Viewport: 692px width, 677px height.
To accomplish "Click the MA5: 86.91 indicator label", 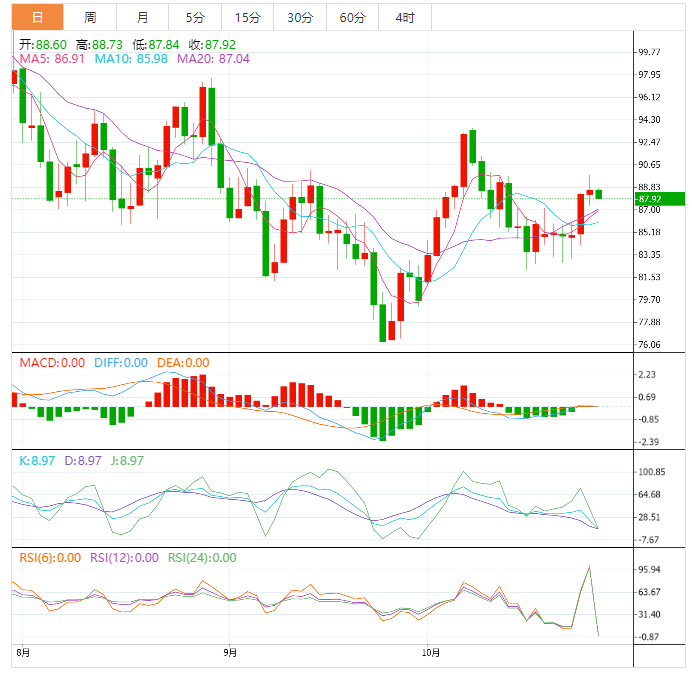I will (52, 59).
